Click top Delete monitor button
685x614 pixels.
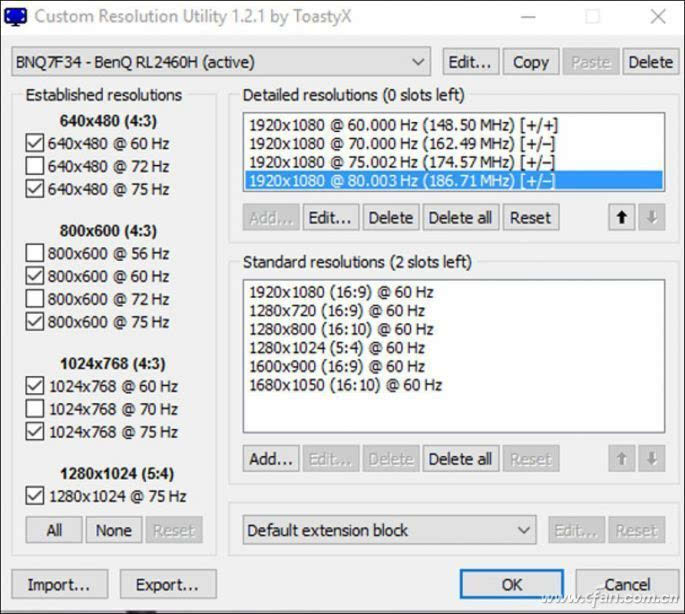point(650,62)
